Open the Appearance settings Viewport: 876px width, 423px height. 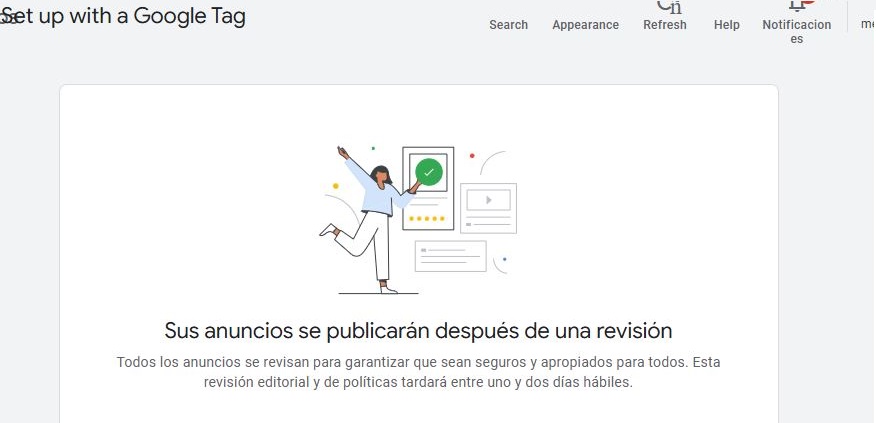(x=585, y=24)
